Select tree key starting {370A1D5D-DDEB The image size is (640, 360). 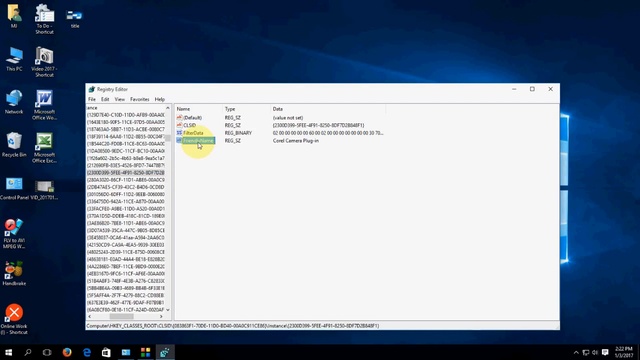[126, 216]
